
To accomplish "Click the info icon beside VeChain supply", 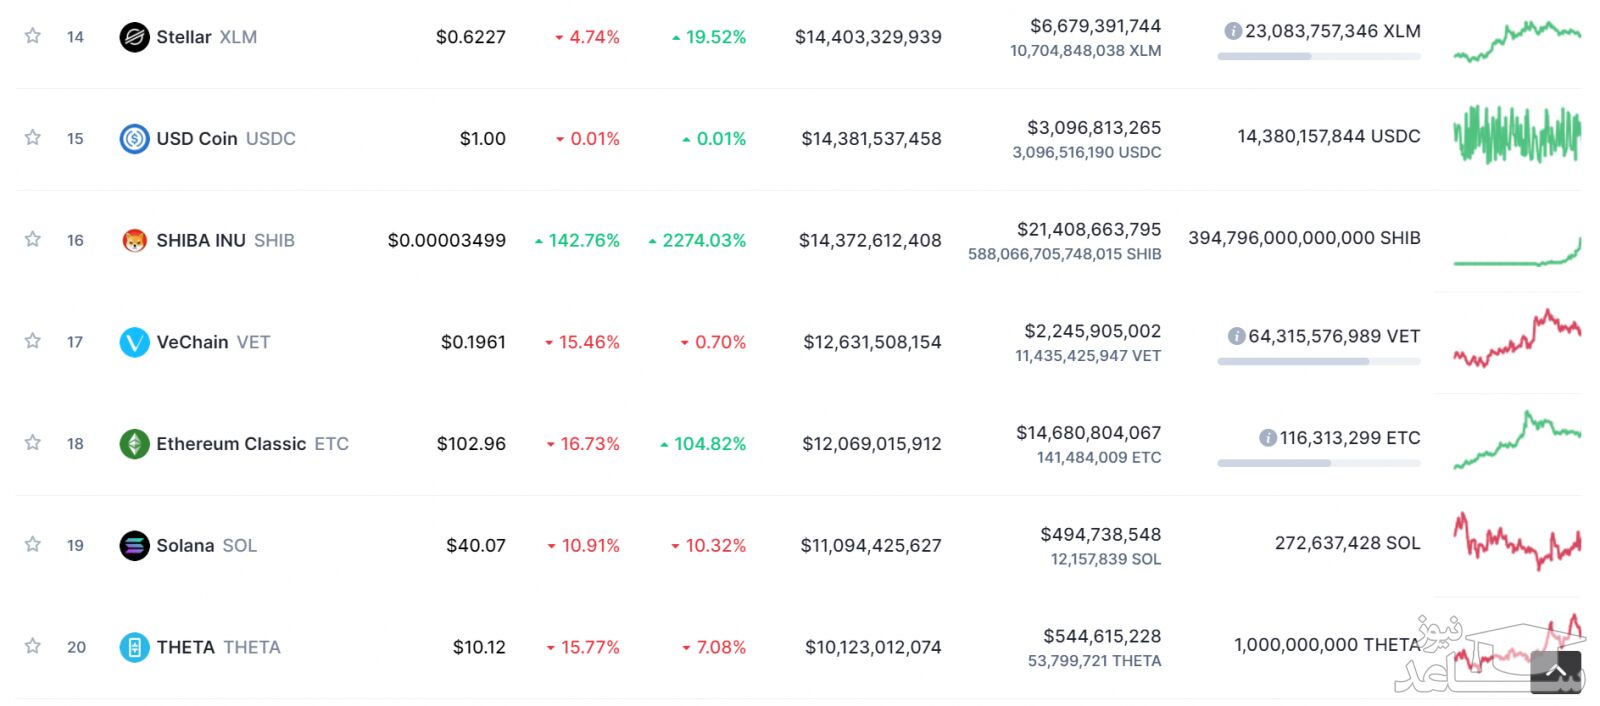I will click(x=1236, y=336).
